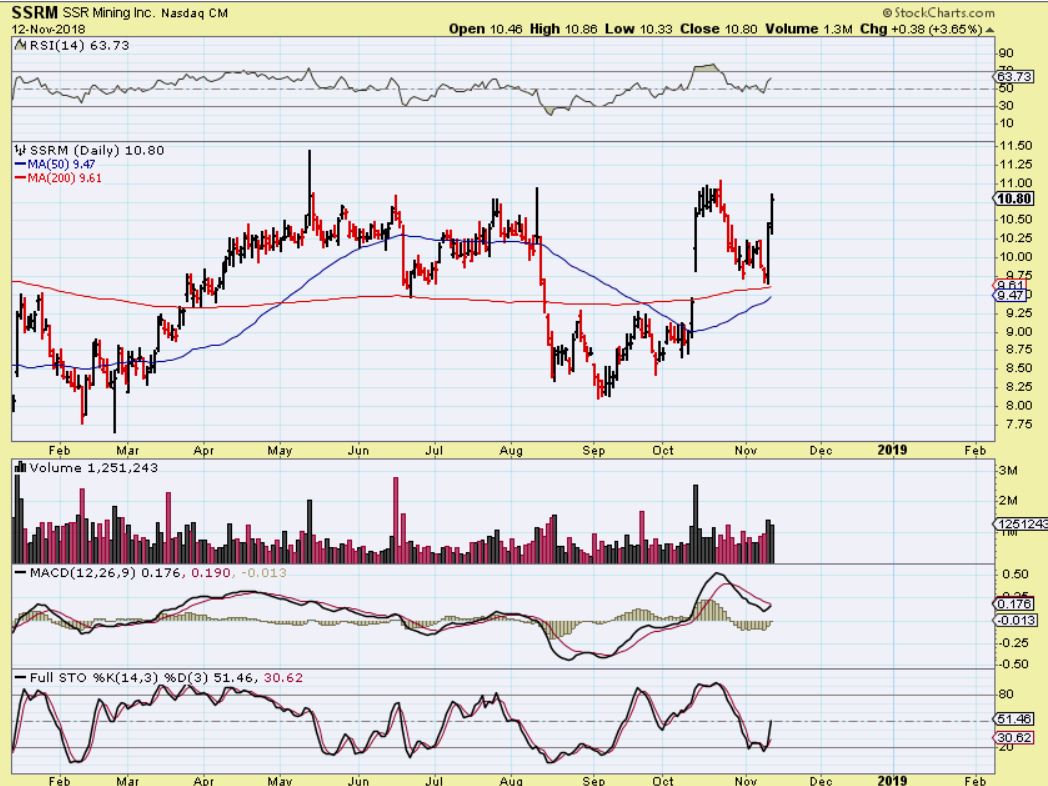Click the SSRM (Daily) 10.80 legend
This screenshot has width=1048, height=786.
[x=97, y=150]
